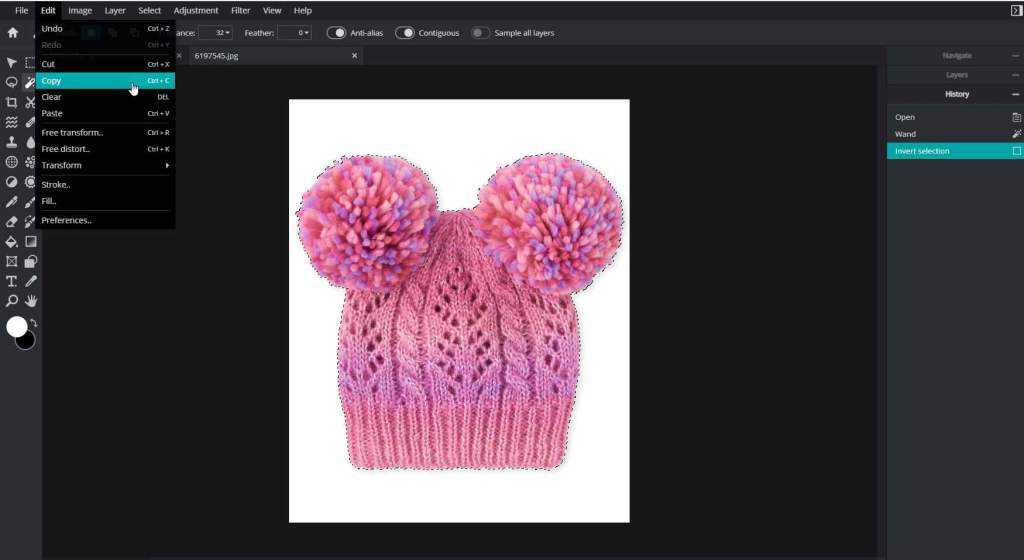Close the 6197545.jpg tab
Screen dimensions: 1024x560
click(355, 55)
